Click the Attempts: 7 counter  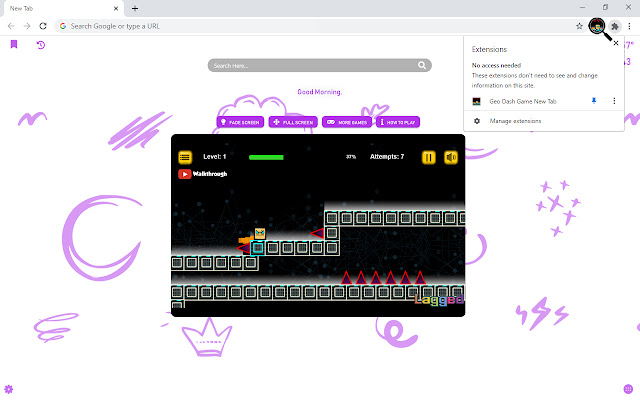coord(387,157)
